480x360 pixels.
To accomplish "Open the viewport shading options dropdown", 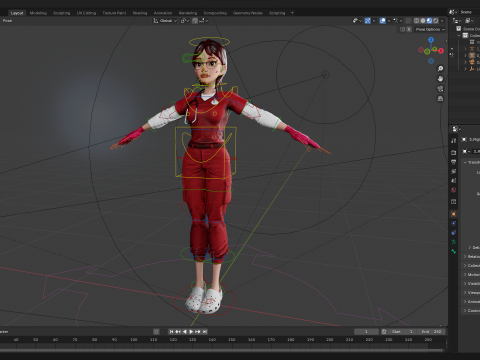I will point(442,21).
